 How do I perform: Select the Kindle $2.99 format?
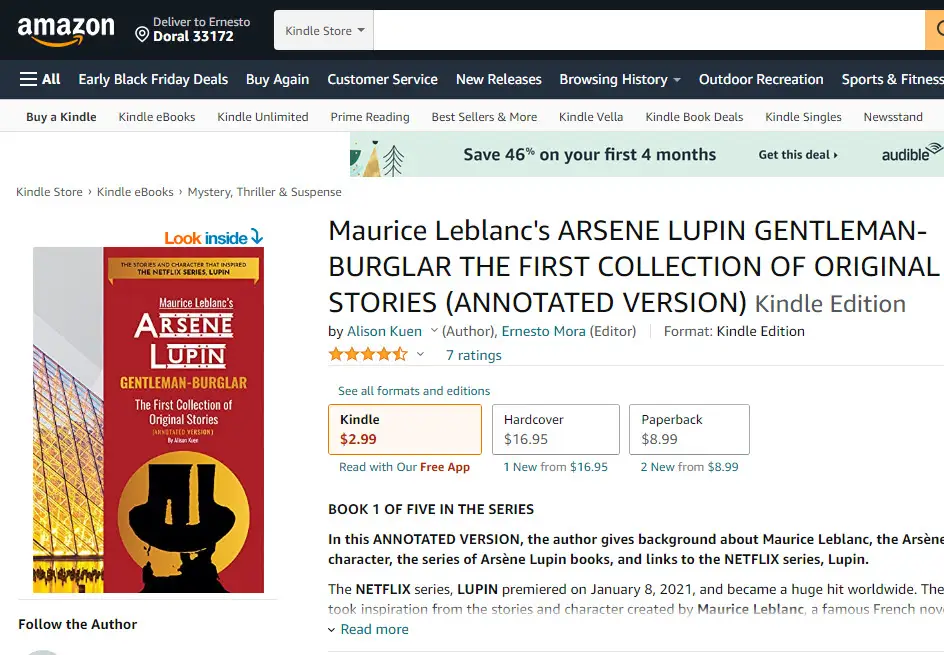tap(405, 429)
